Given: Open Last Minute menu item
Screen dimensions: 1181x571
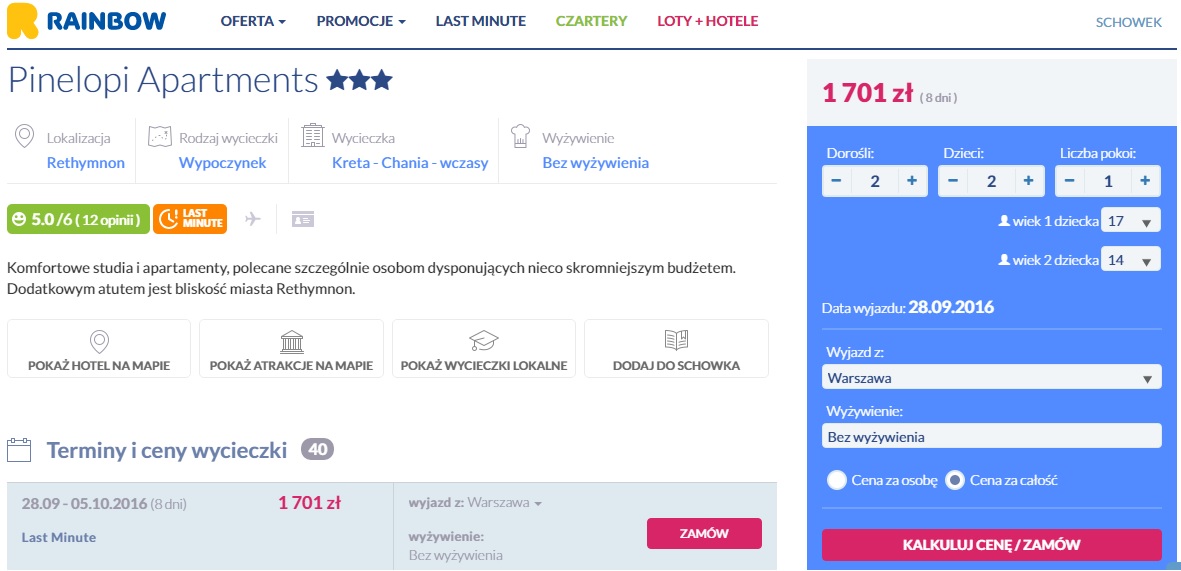Looking at the screenshot, I should [481, 21].
